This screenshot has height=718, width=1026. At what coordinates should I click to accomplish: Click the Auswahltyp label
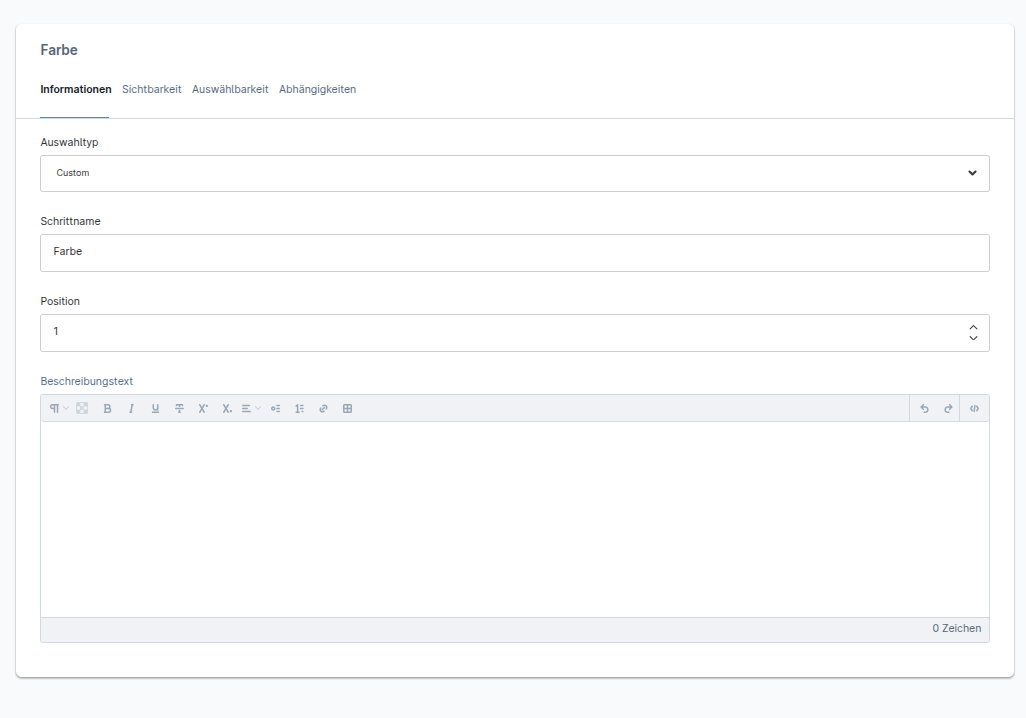tap(69, 142)
